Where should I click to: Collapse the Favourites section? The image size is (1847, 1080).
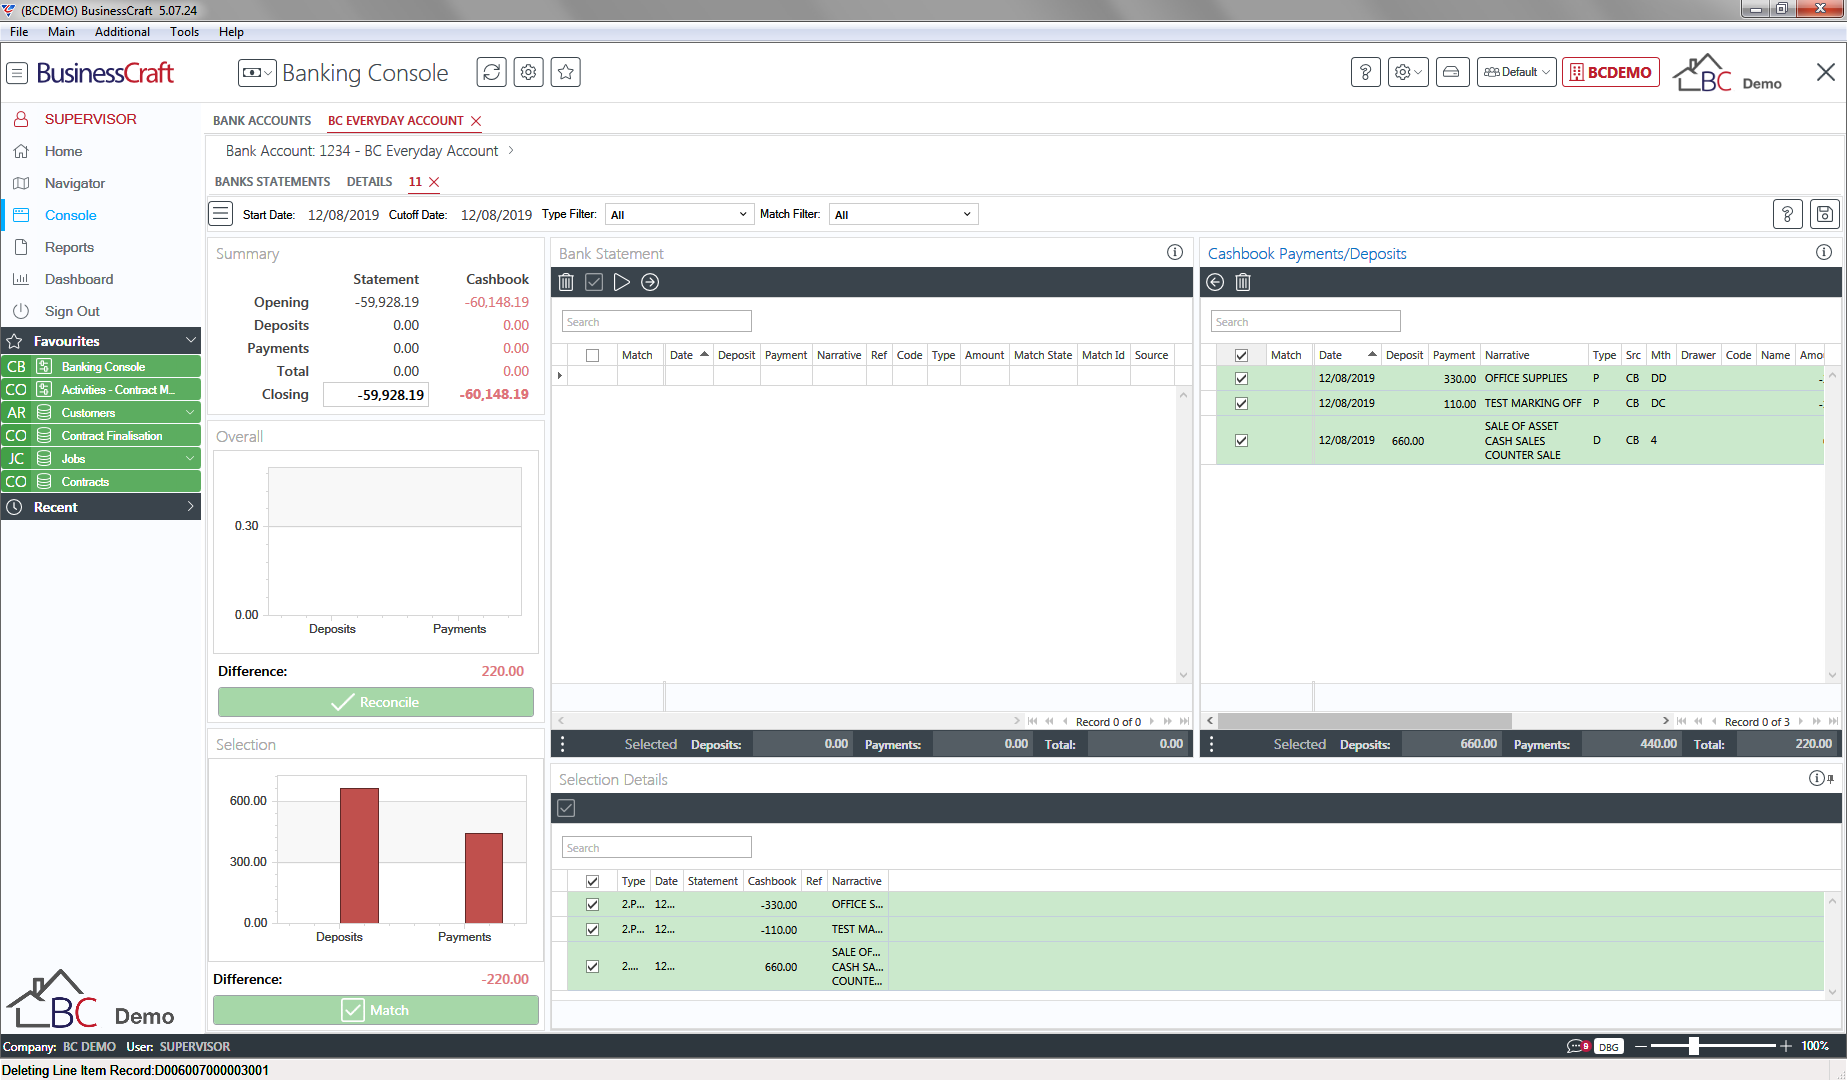pos(190,341)
